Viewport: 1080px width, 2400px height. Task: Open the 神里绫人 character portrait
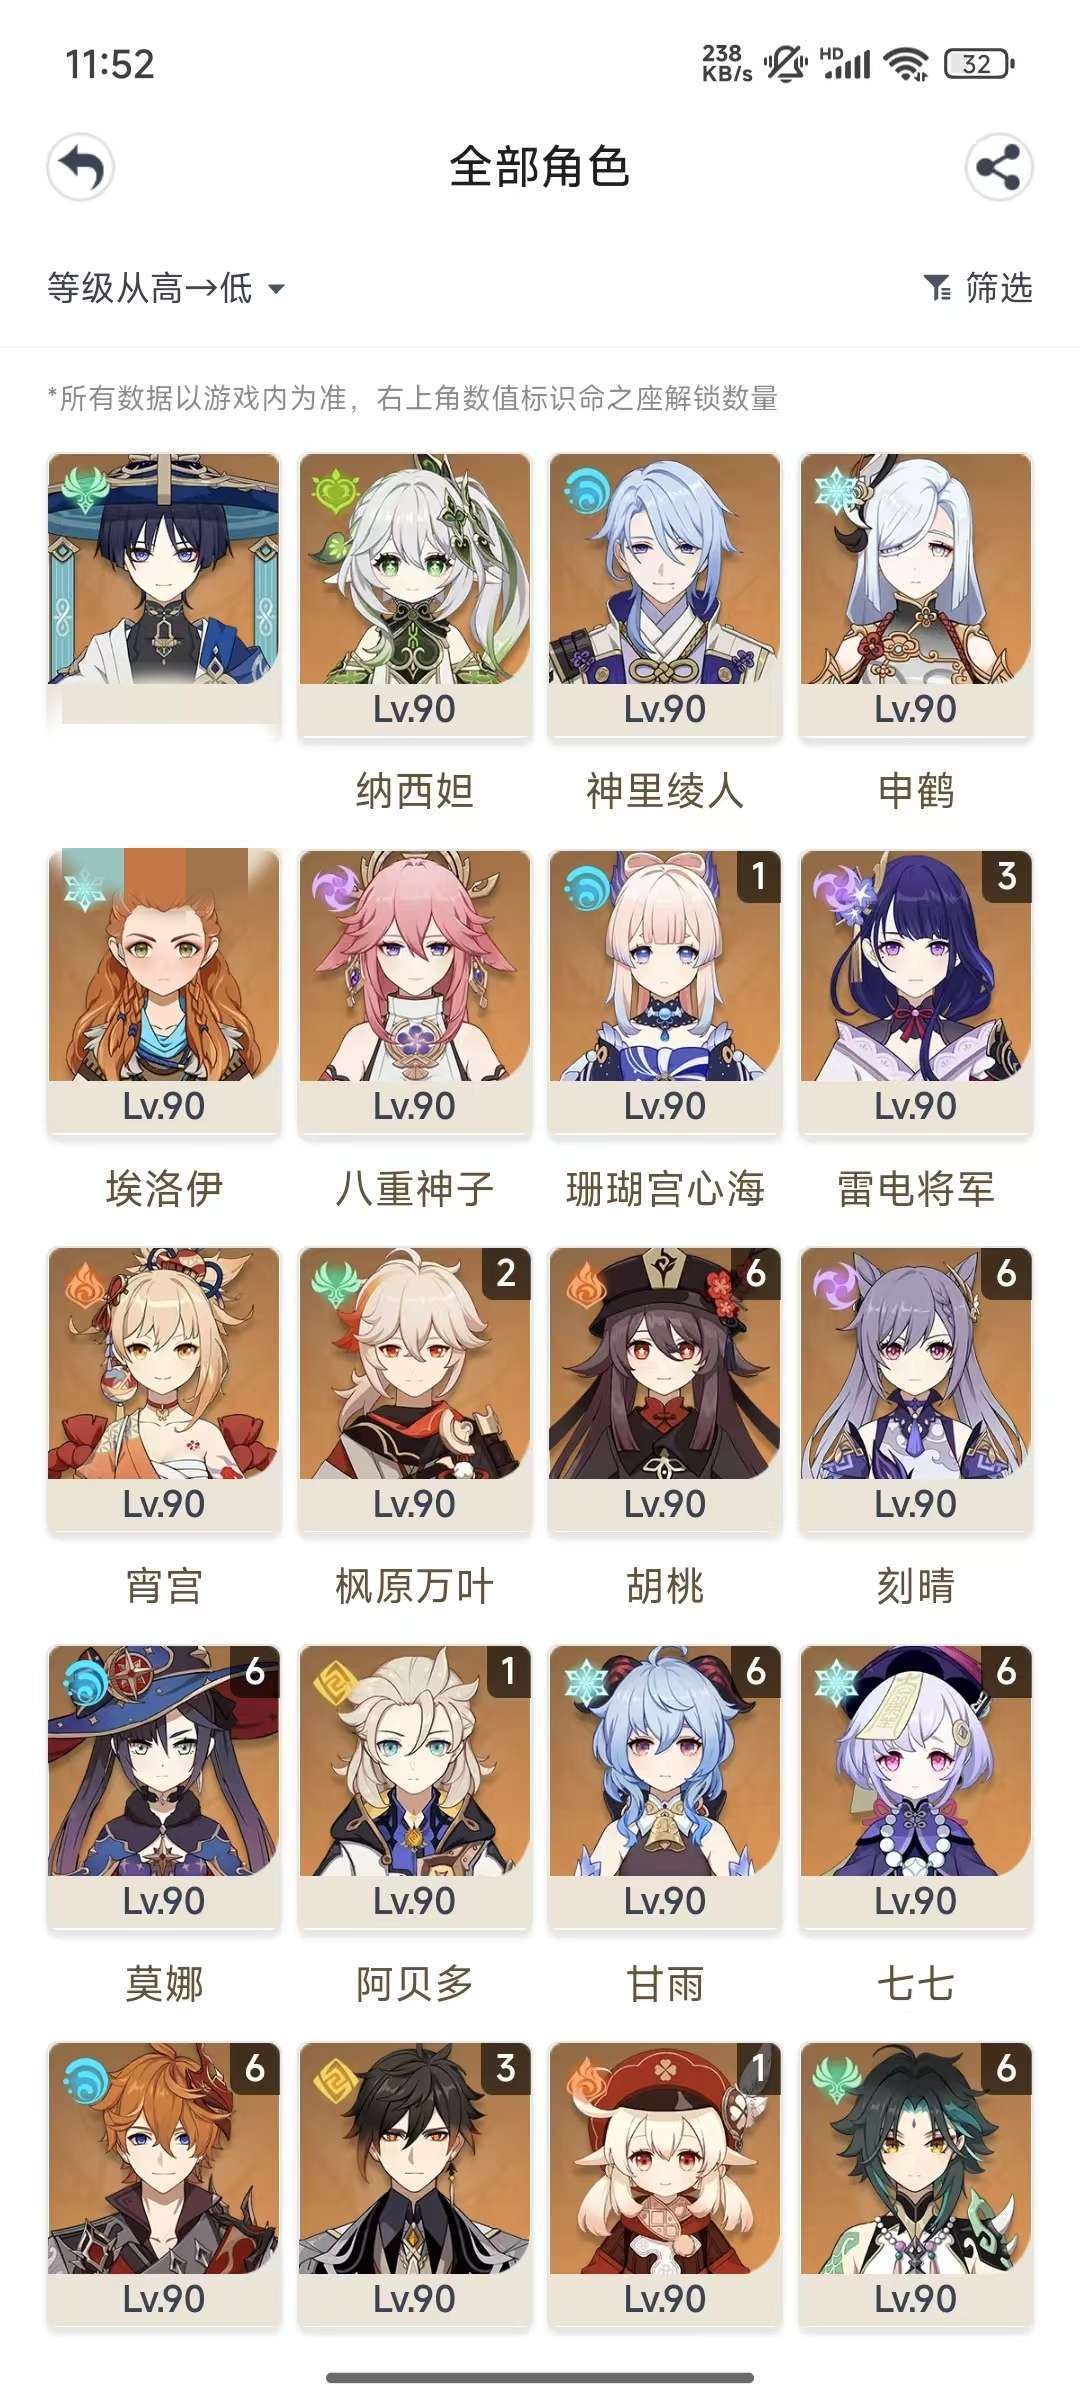(665, 568)
